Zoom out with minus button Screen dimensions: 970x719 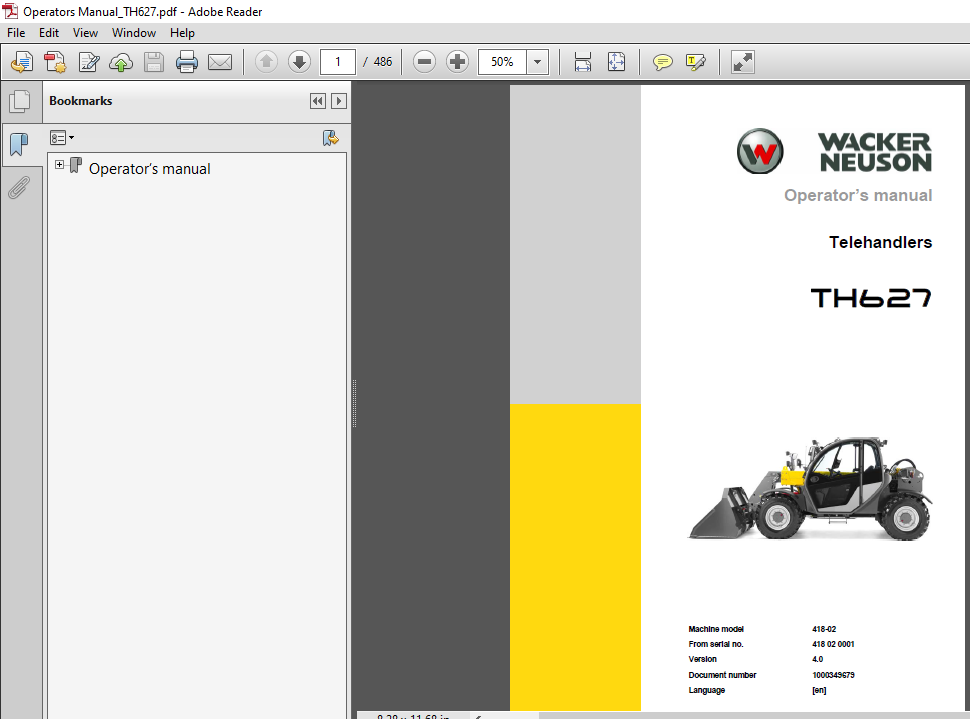[424, 62]
